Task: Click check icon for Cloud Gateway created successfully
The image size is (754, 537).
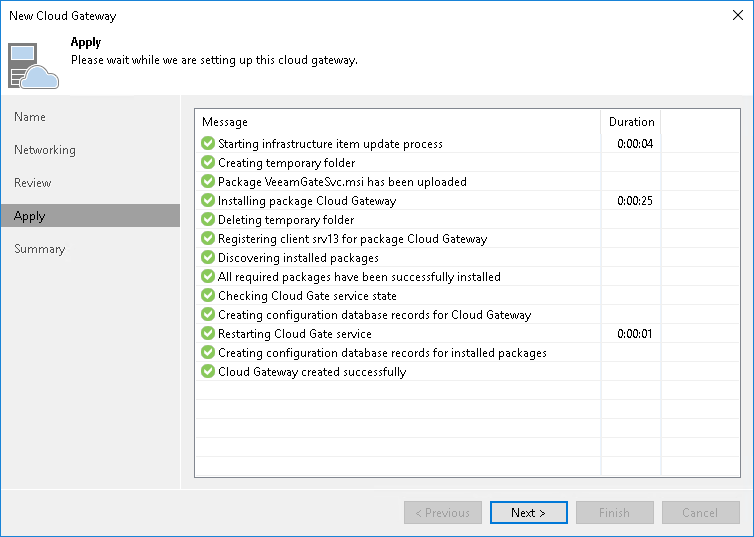Action: [208, 372]
